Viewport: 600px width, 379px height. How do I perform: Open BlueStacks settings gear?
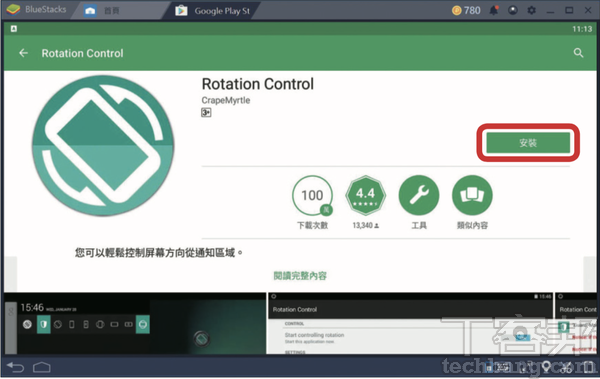click(532, 10)
